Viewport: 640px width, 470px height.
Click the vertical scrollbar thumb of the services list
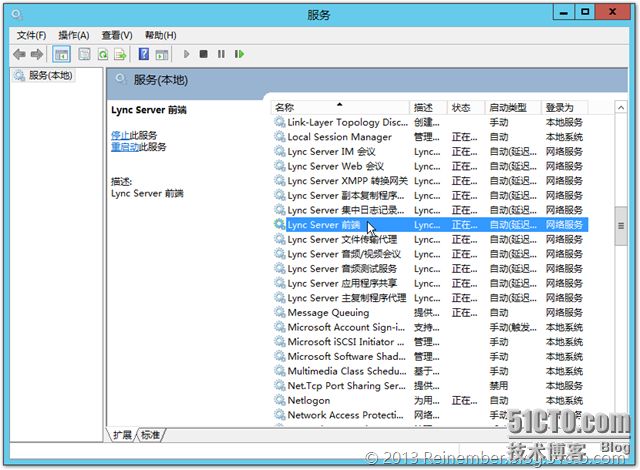[621, 226]
